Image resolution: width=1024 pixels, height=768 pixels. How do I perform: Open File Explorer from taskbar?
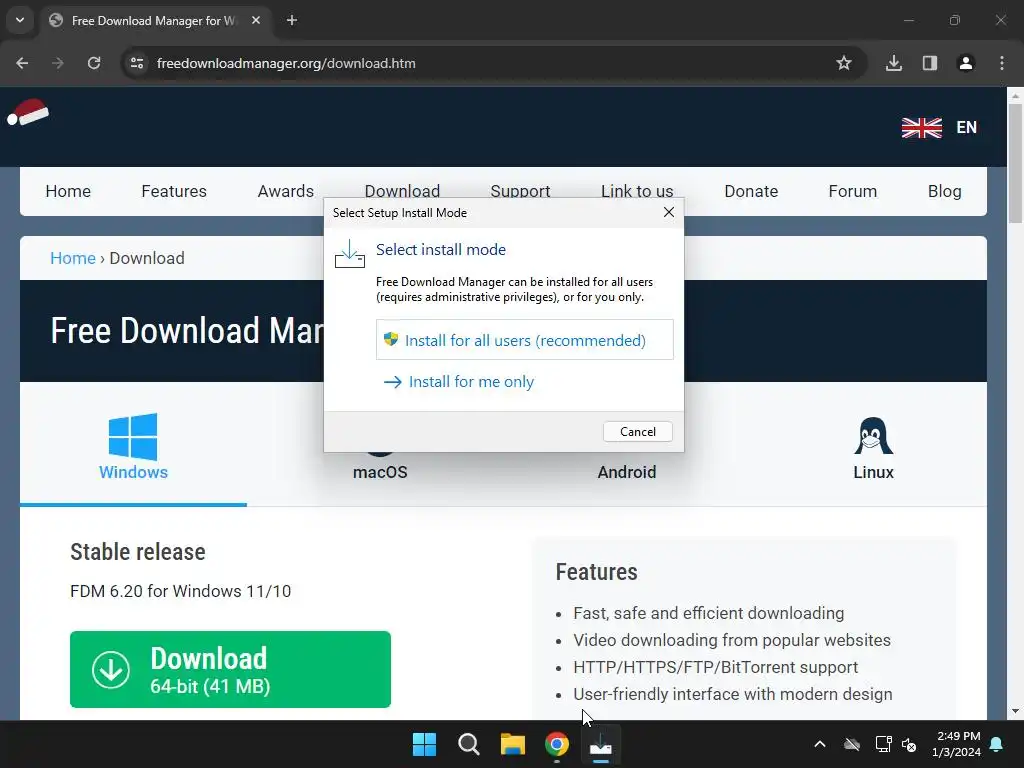coord(513,744)
